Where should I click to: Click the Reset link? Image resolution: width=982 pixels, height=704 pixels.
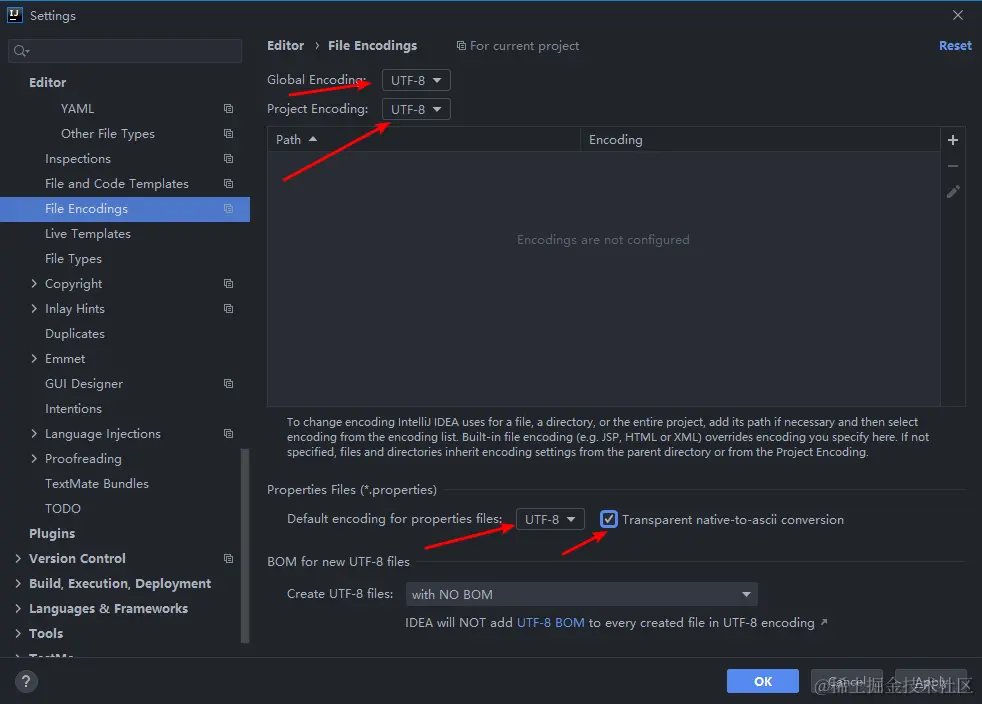tap(955, 46)
